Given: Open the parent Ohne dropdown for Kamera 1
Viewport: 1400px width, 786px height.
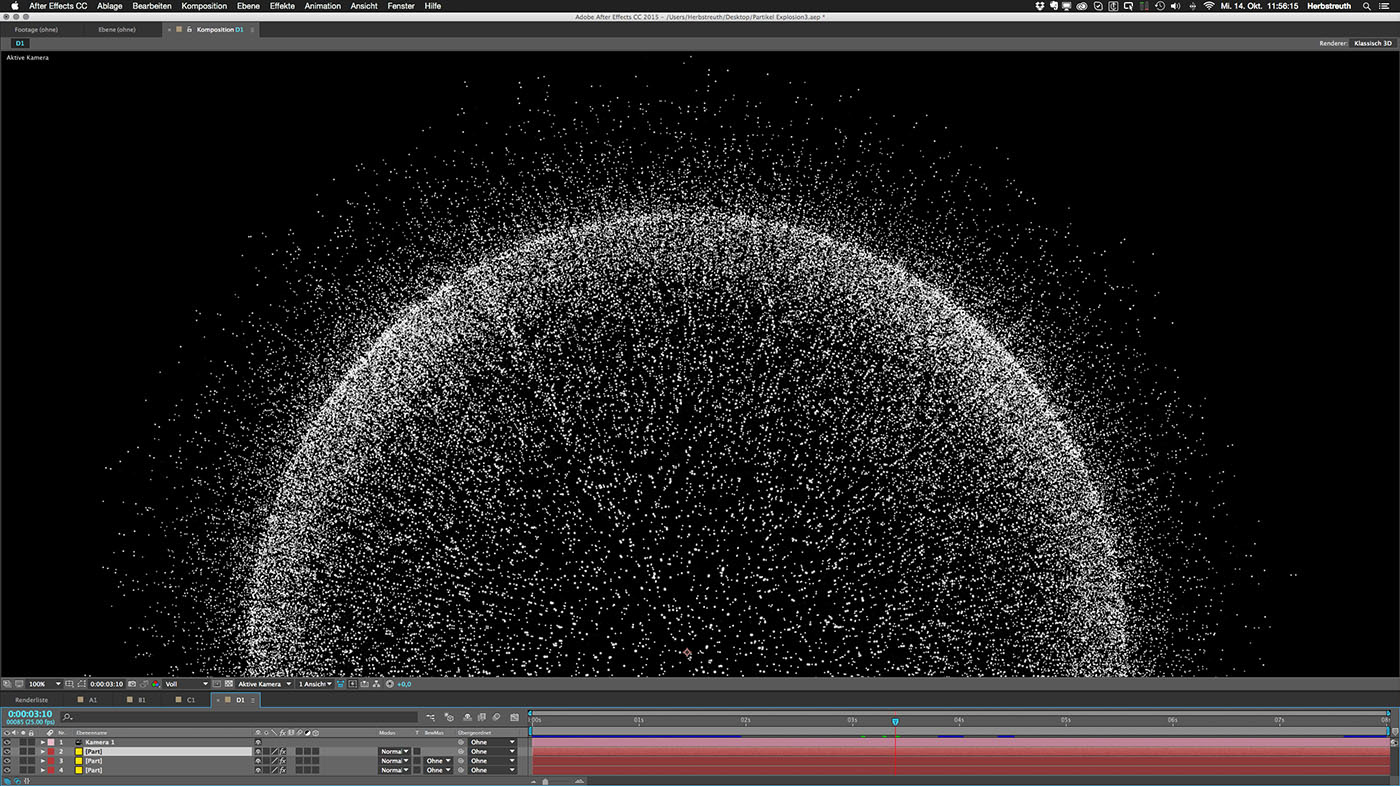Looking at the screenshot, I should [493, 742].
